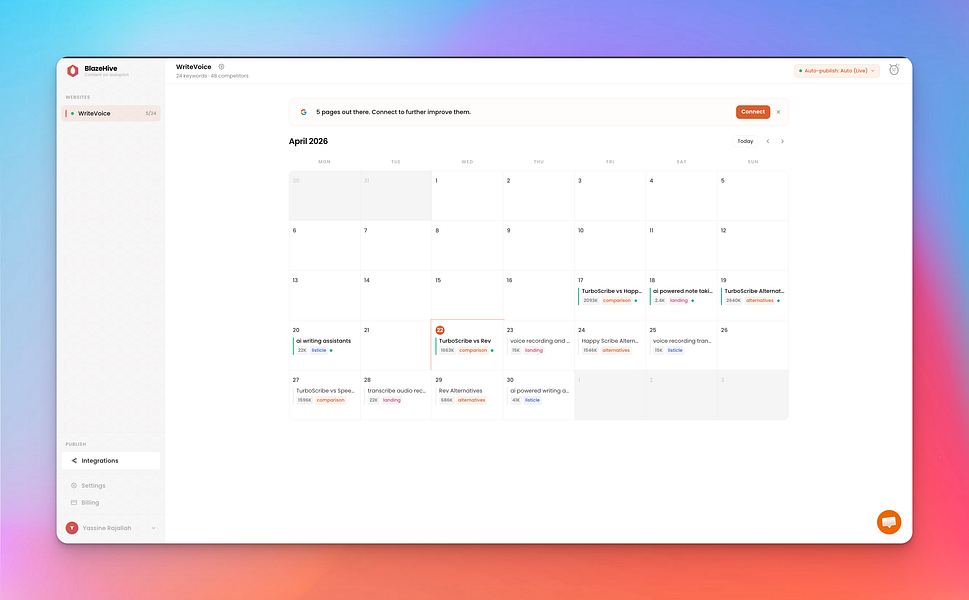Click '24 keywords · 48 competitors' text
The width and height of the screenshot is (969, 600).
pos(212,76)
